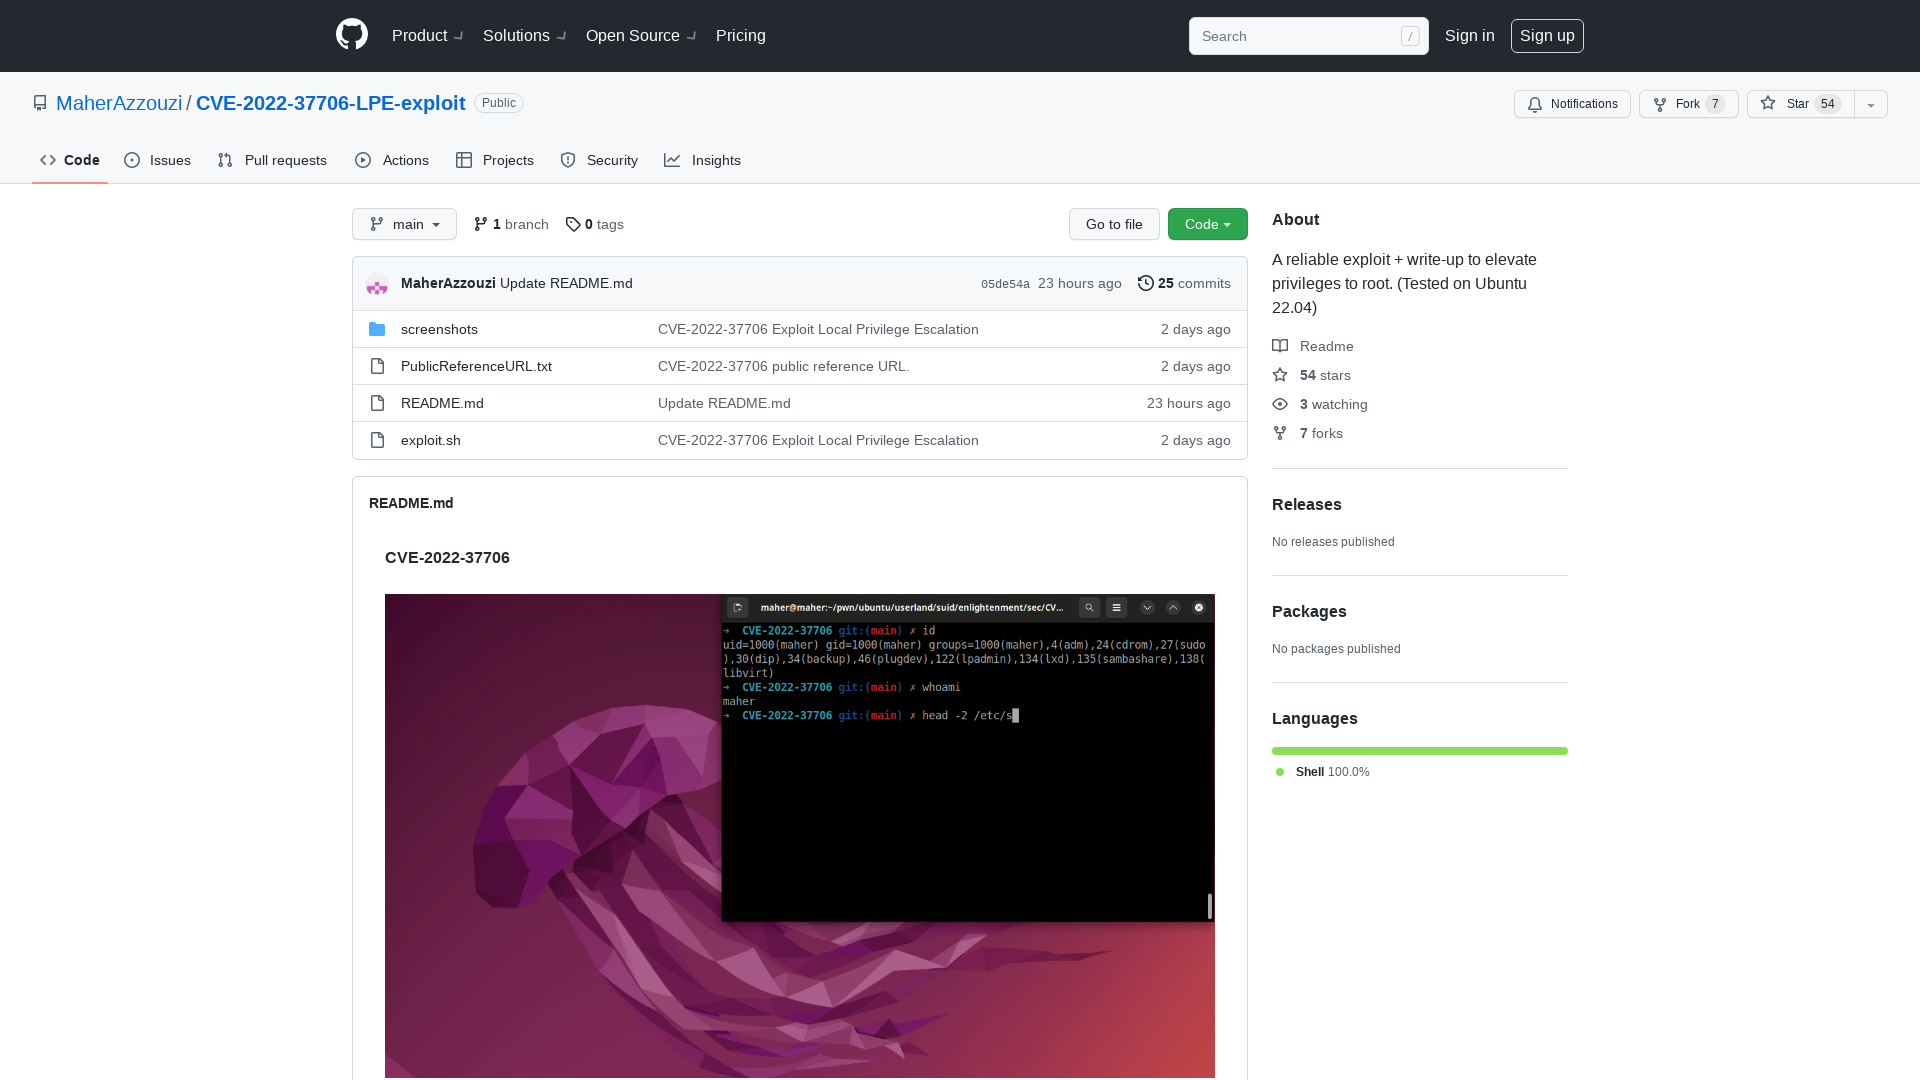Click the Sign up button
The image size is (1920, 1080).
coord(1547,35)
